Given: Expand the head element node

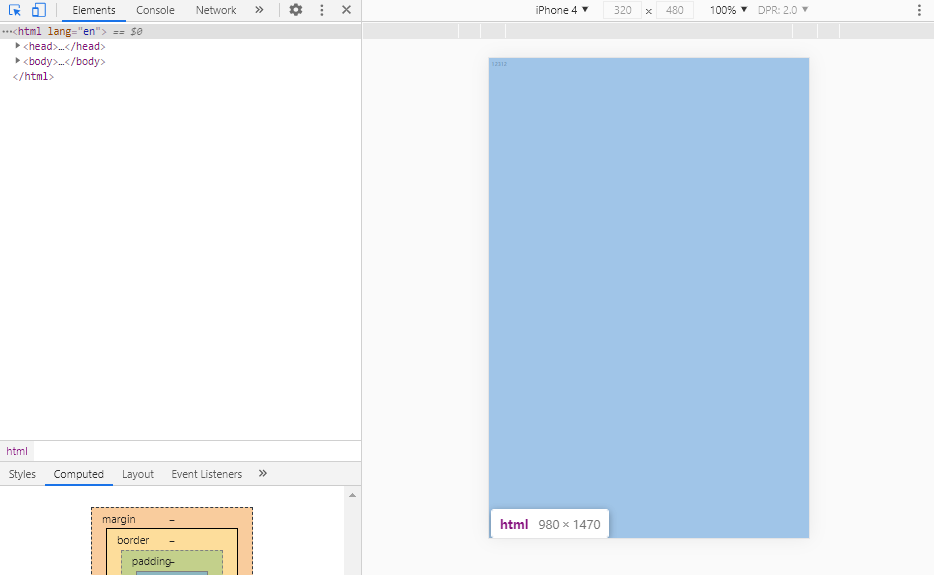Looking at the screenshot, I should tap(18, 46).
